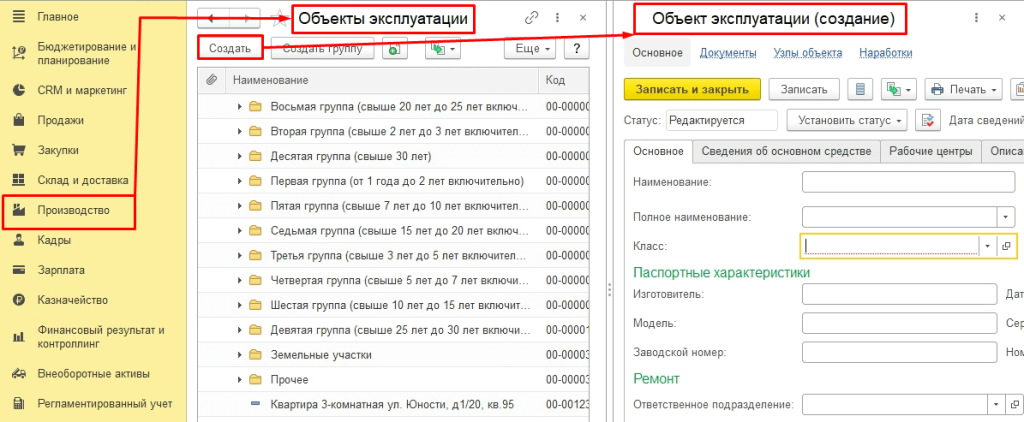This screenshot has height=422, width=1024.
Task: Select Шестая группа row
Action: tap(393, 305)
